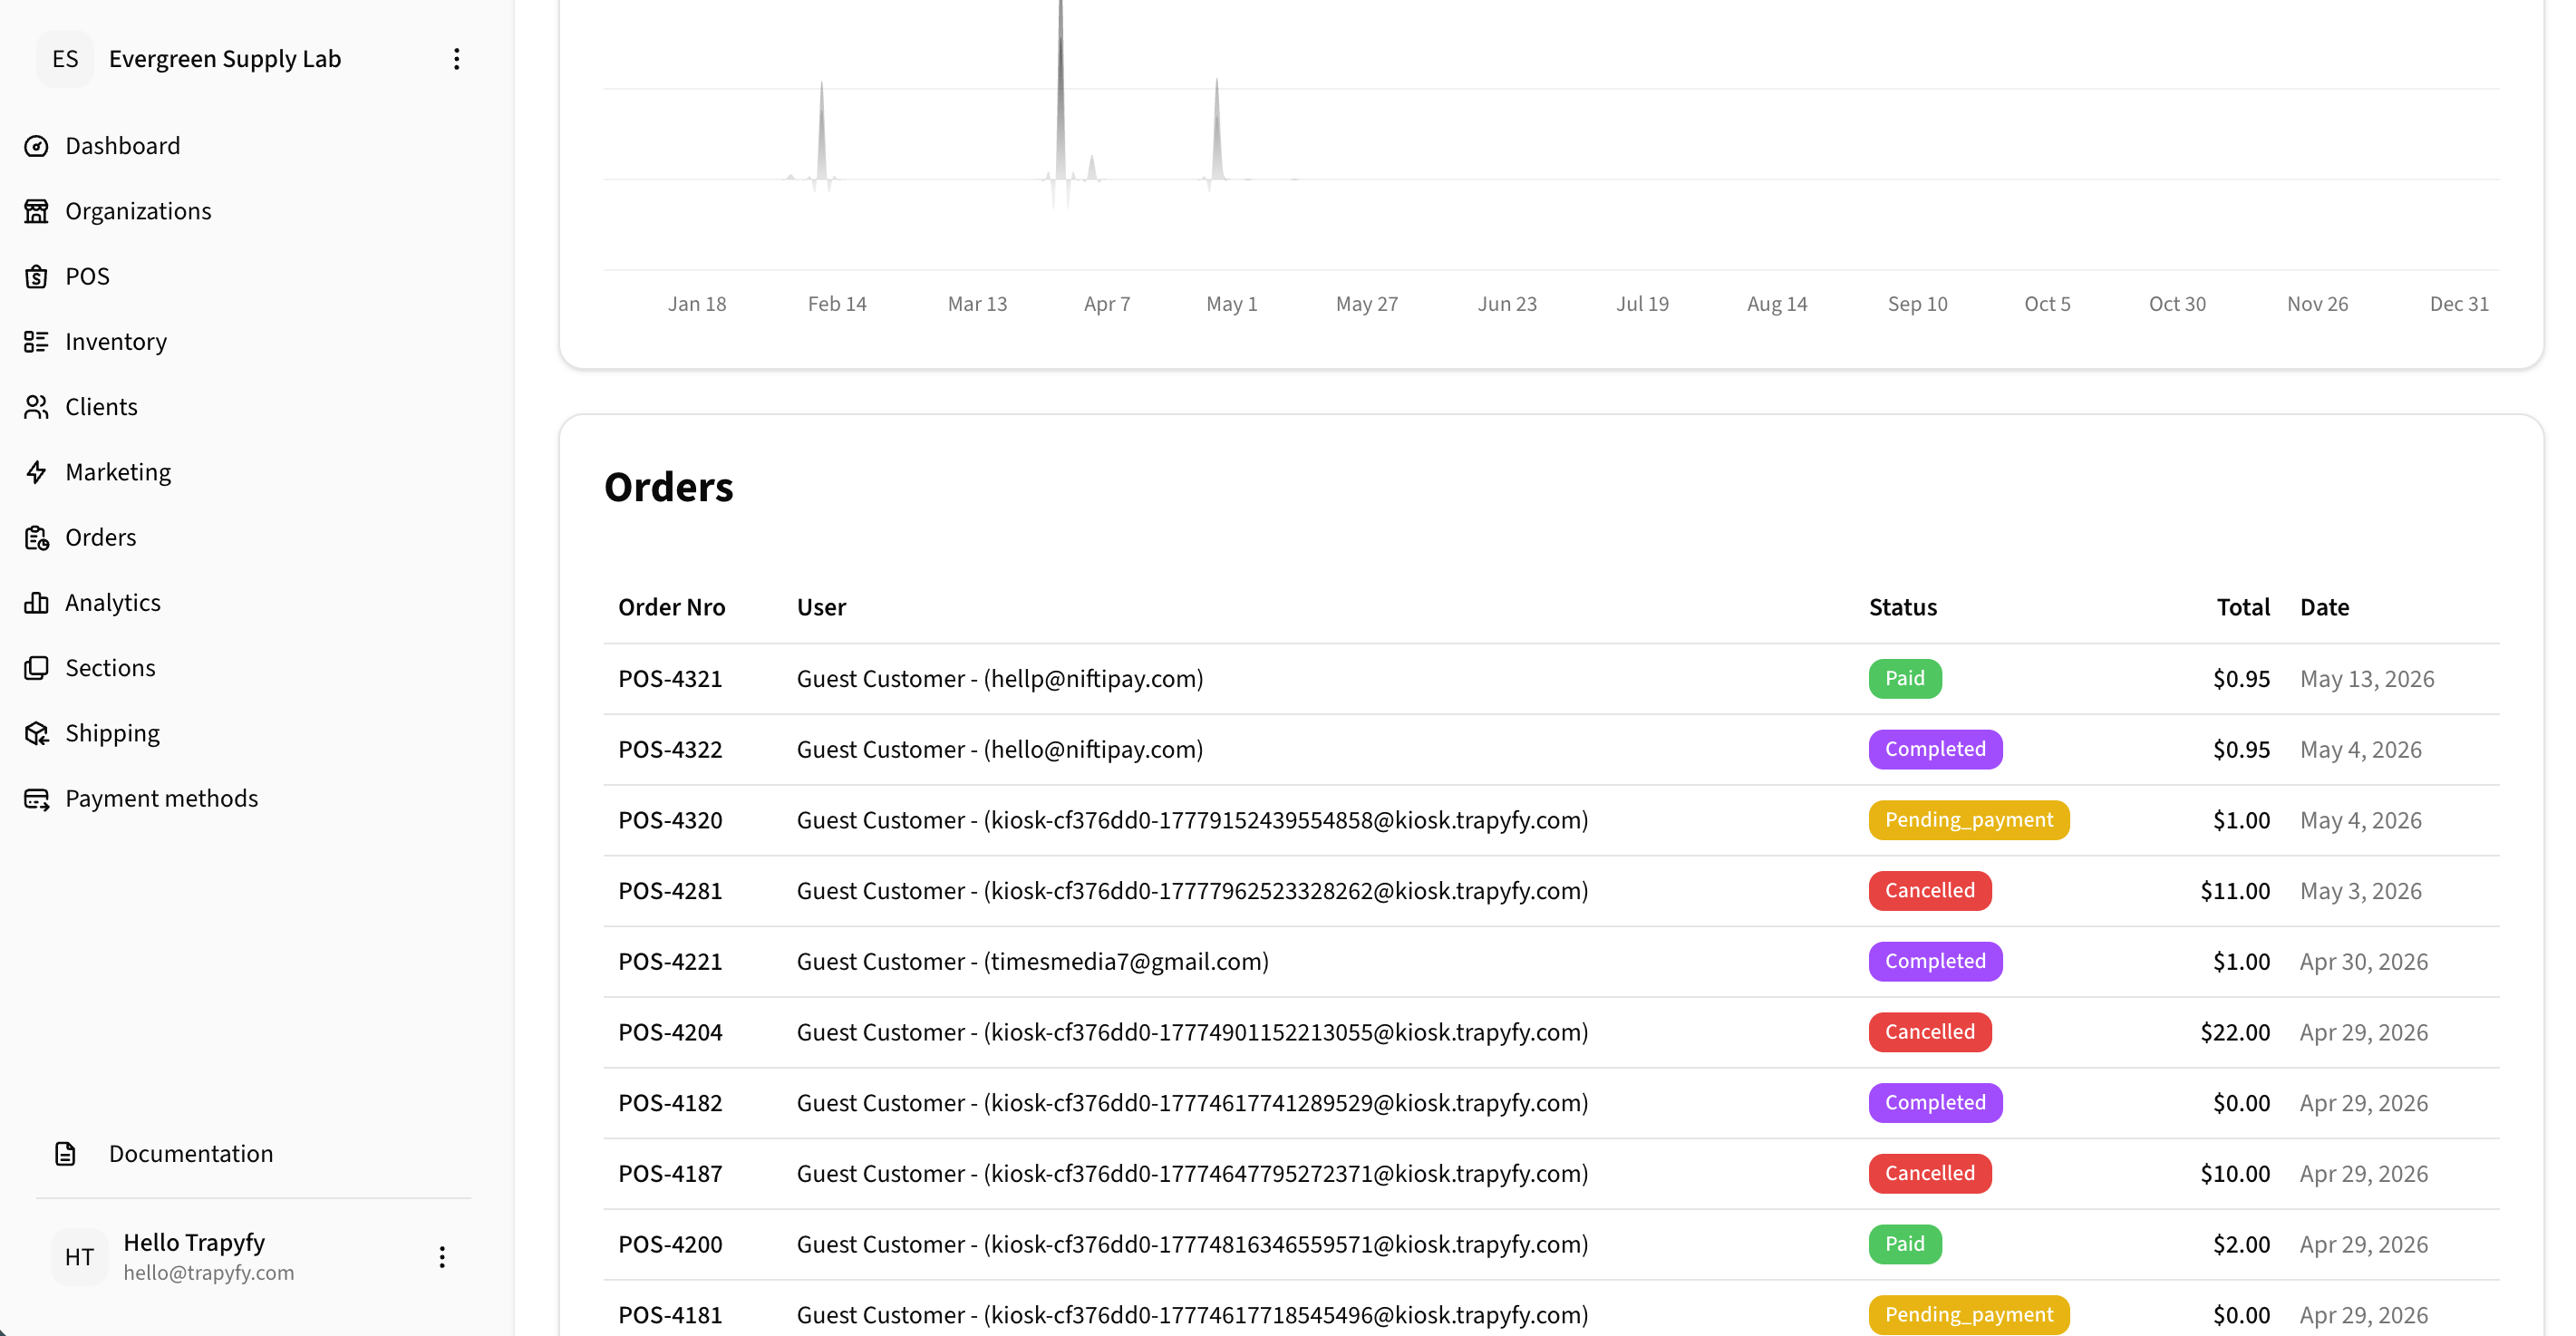Click the Status column header
Viewport: 2576px width, 1336px height.
[1903, 607]
